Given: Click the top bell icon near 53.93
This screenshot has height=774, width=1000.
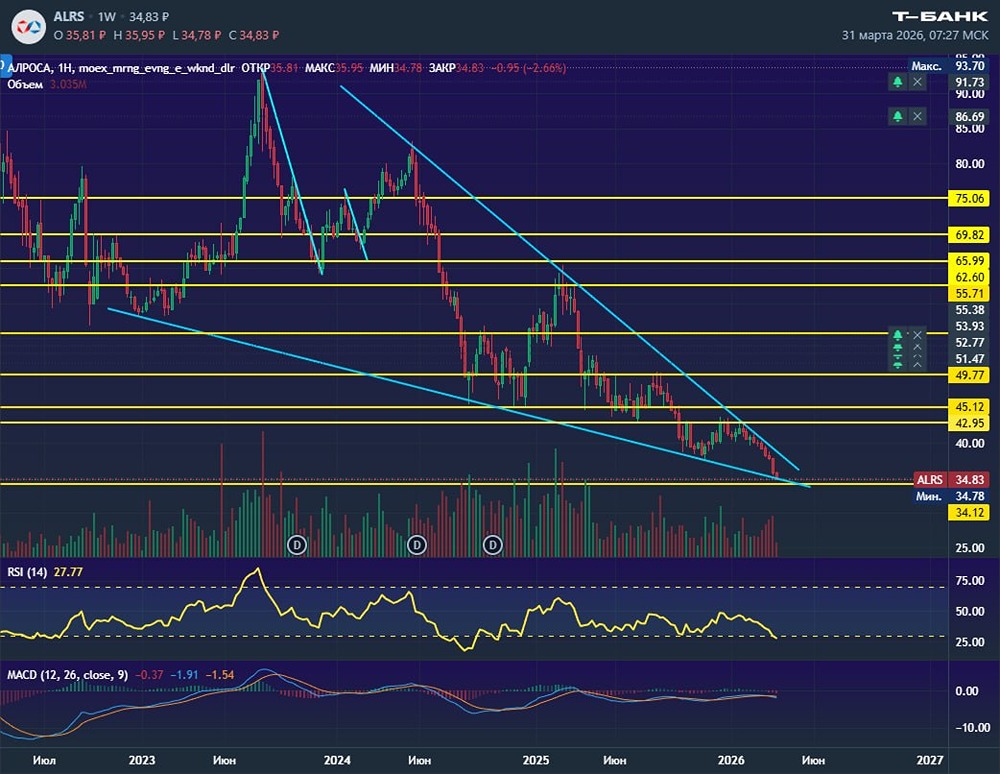Looking at the screenshot, I should 898,334.
